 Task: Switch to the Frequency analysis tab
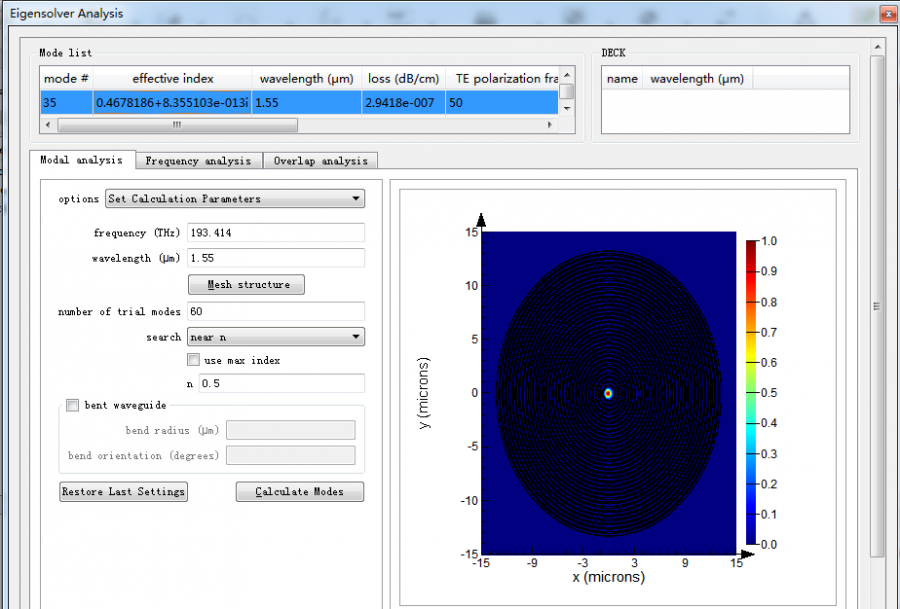click(198, 160)
